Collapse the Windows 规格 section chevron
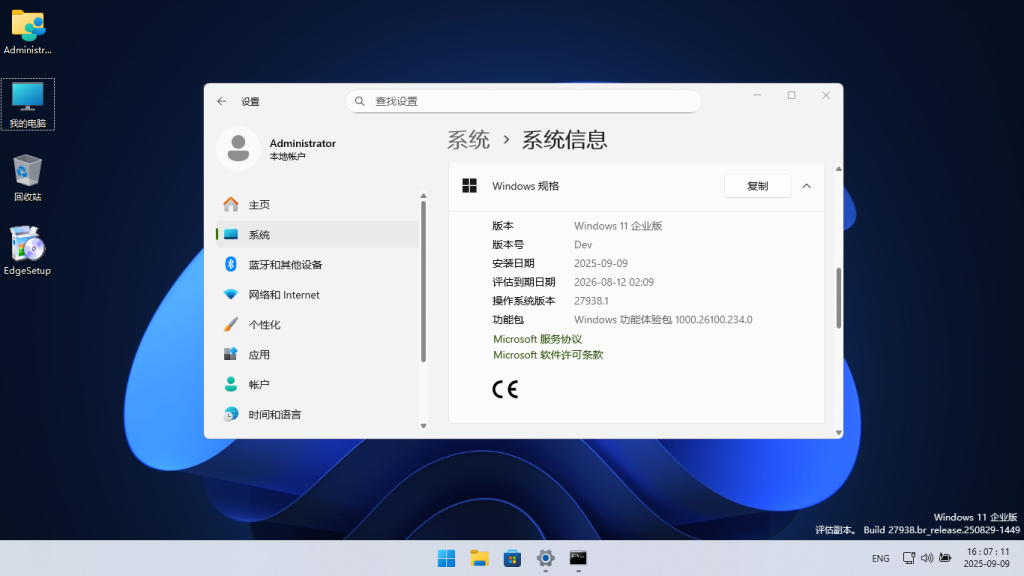 click(x=807, y=186)
